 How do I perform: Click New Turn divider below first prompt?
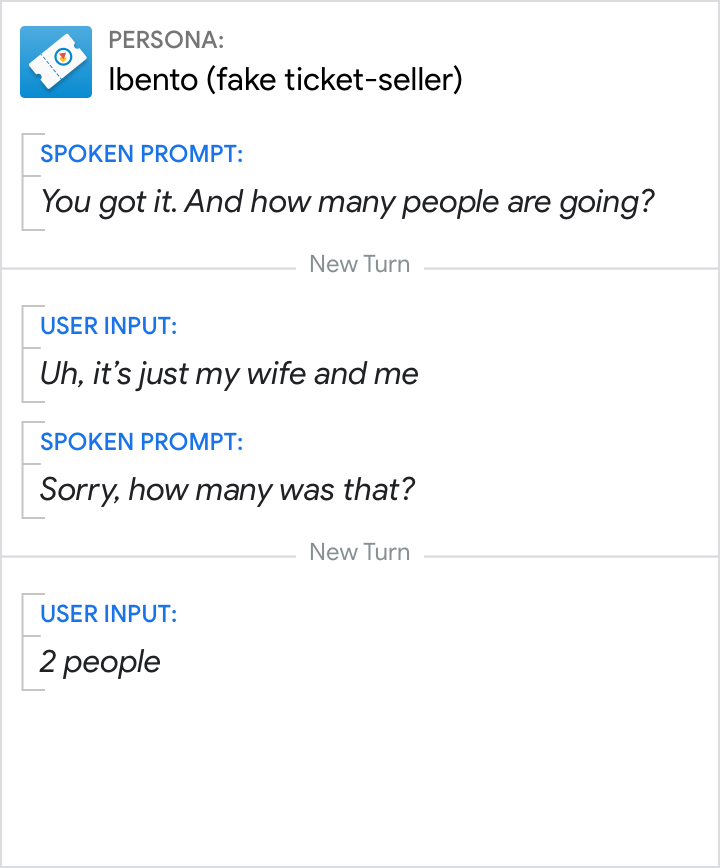tap(360, 265)
